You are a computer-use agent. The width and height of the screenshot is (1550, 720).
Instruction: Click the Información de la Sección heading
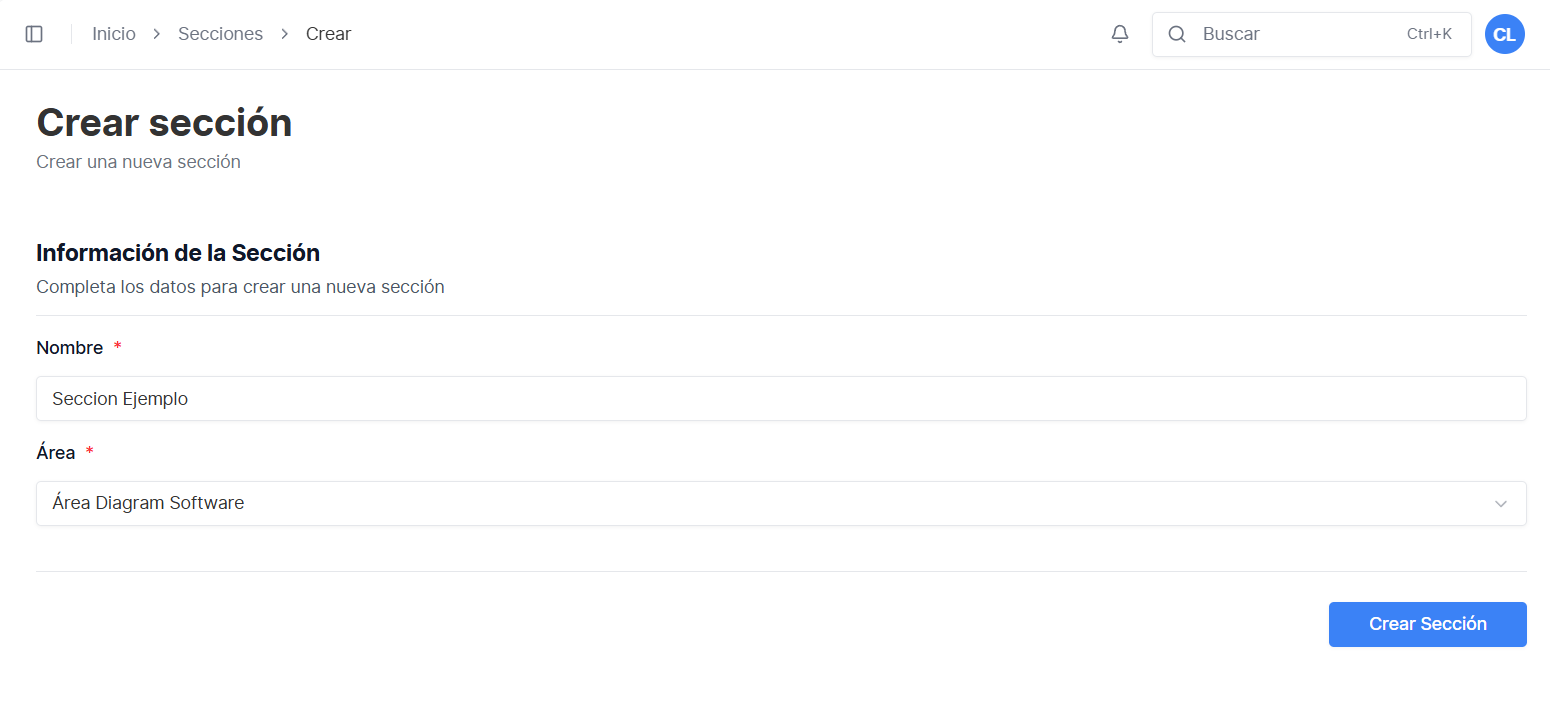coord(178,252)
